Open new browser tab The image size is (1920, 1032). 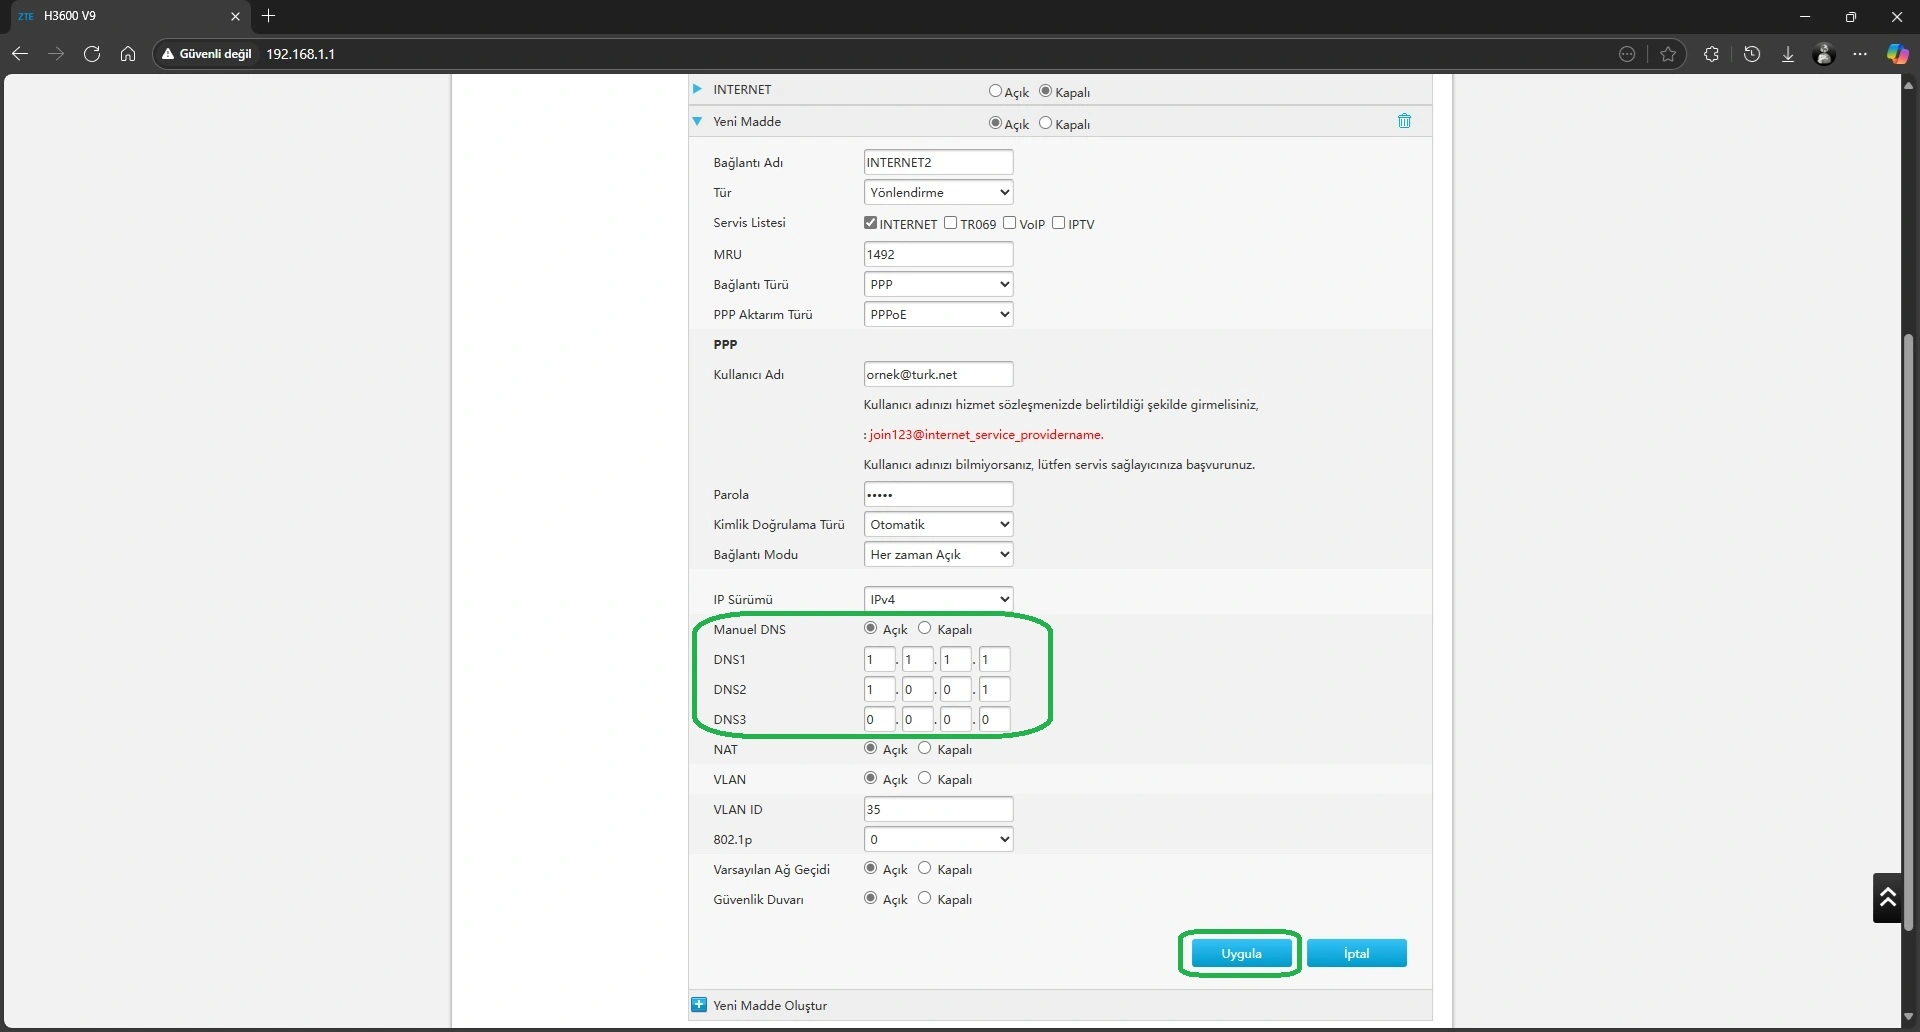[x=268, y=16]
